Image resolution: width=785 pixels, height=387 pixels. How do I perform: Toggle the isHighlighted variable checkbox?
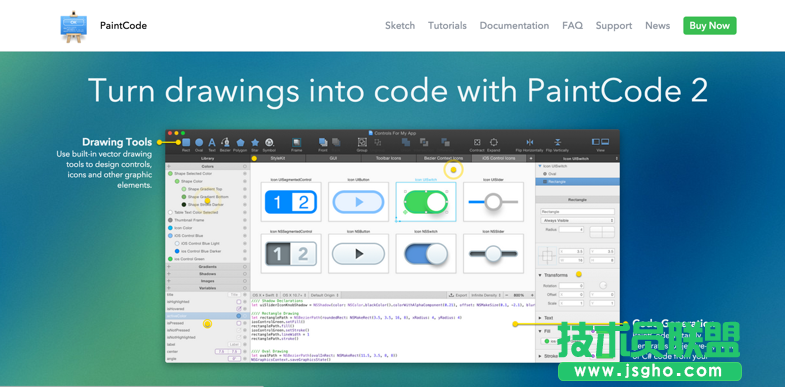coord(239,302)
